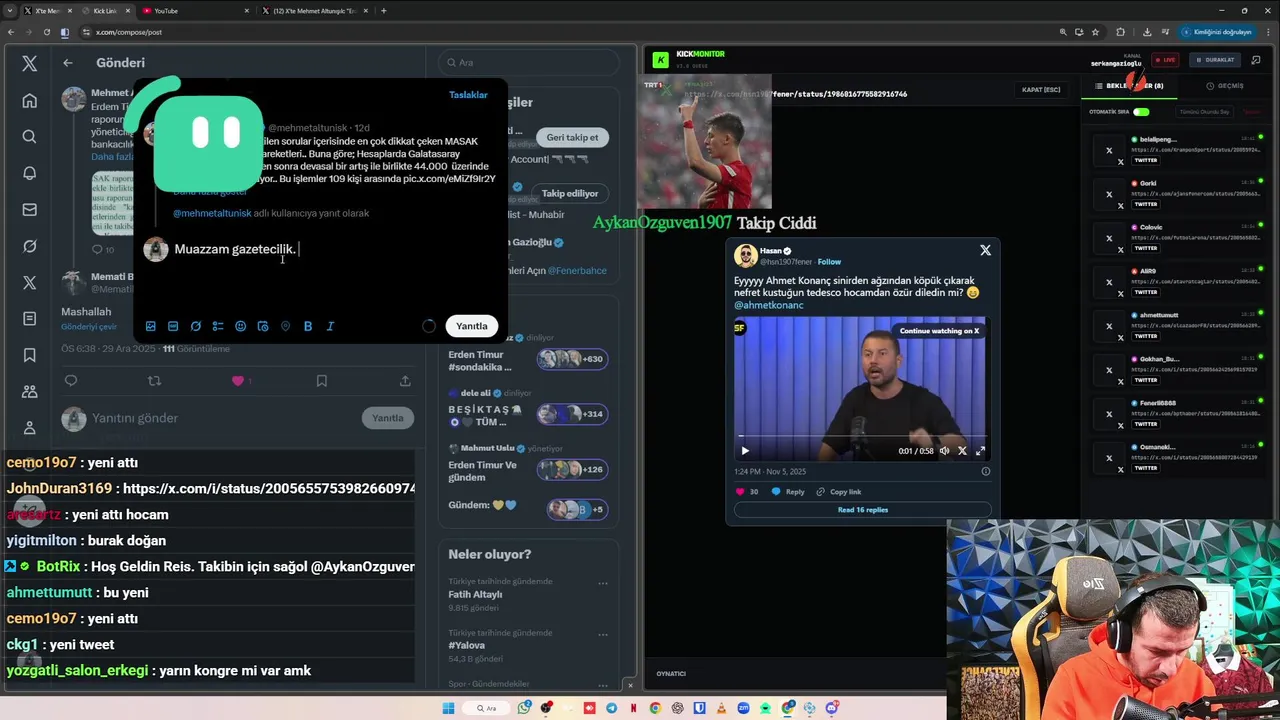Open Grok icon in X sidebar
Image resolution: width=1280 pixels, height=720 pixels.
(x=30, y=246)
